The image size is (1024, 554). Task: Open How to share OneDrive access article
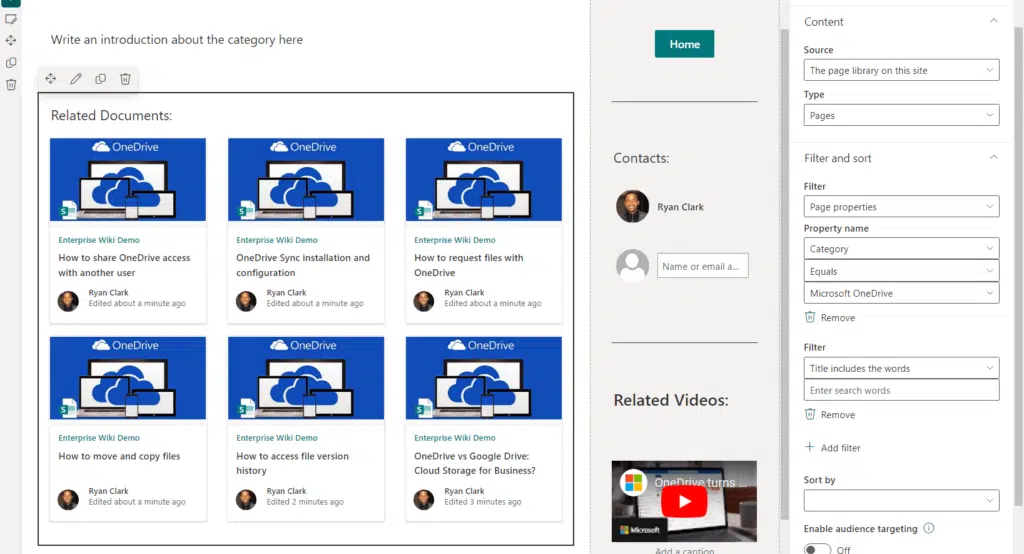click(124, 265)
